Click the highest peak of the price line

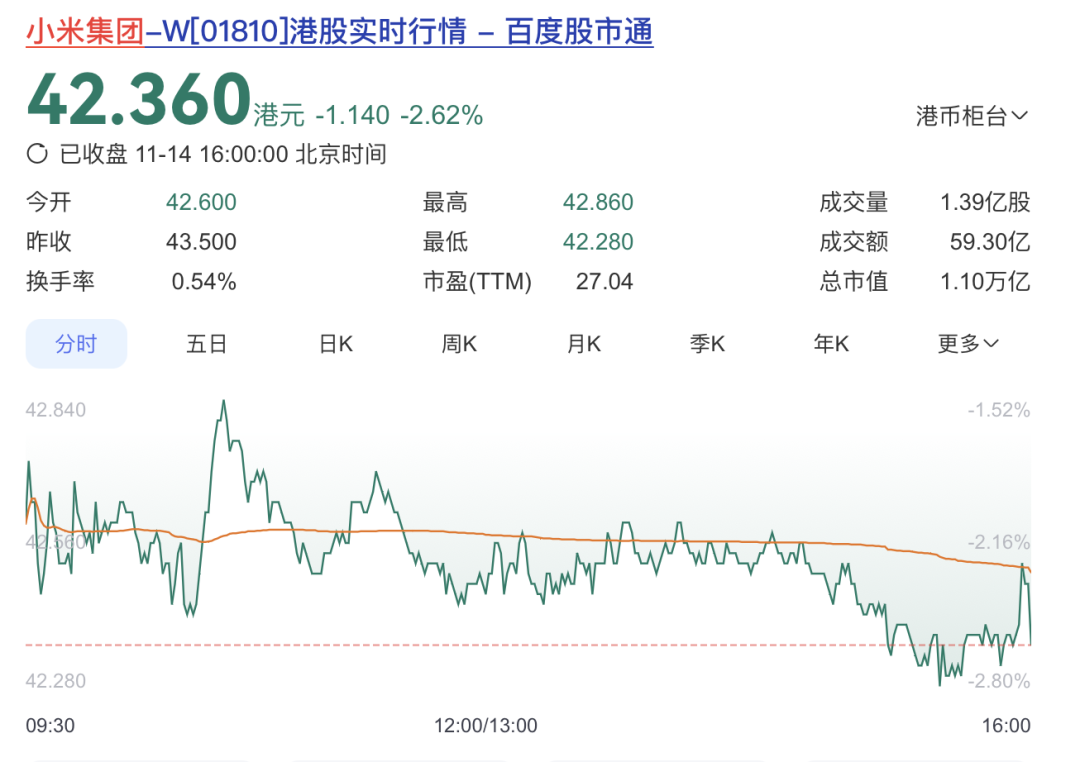(x=224, y=402)
